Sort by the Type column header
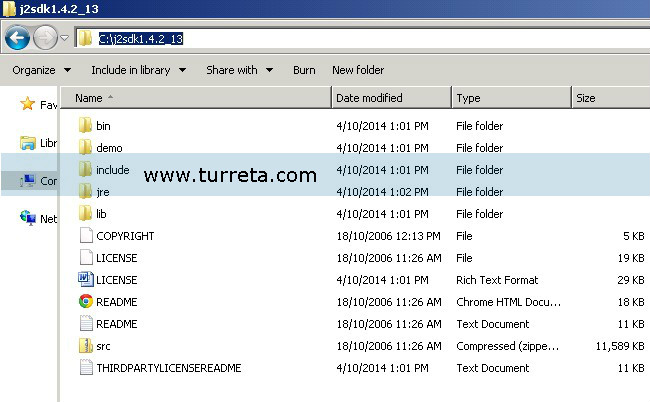The image size is (650, 402). [x=512, y=98]
